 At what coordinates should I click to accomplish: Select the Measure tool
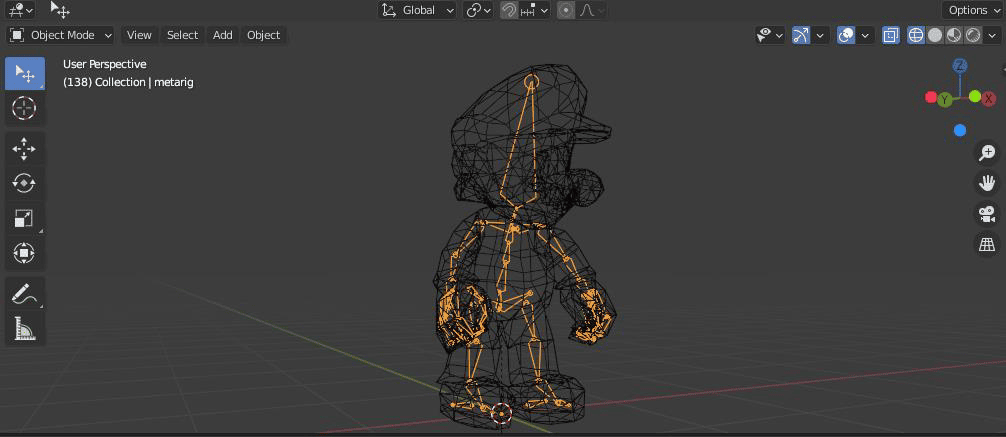(25, 329)
